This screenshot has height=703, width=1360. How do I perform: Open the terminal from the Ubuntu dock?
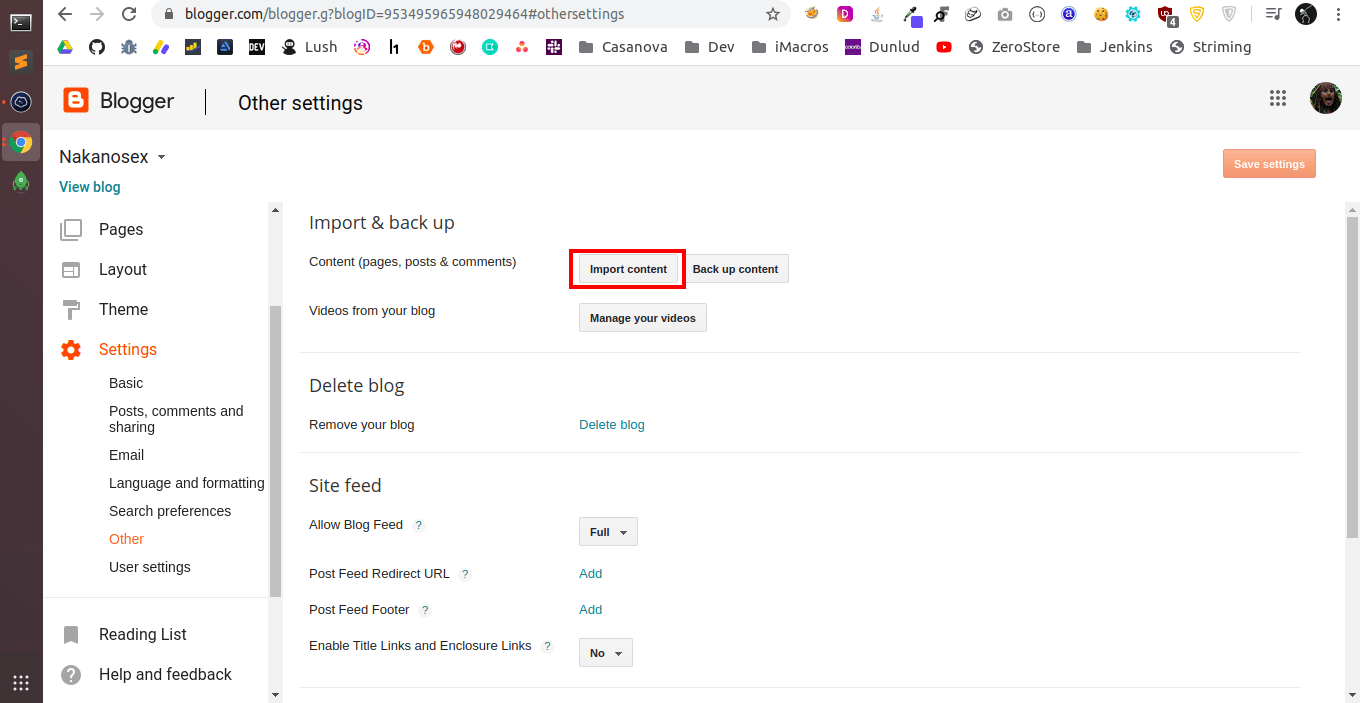tap(21, 22)
